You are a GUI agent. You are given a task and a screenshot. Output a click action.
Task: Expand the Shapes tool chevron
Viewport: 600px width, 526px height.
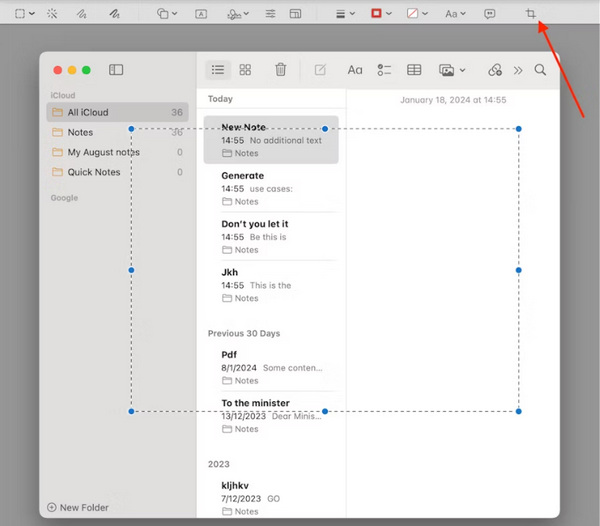pos(174,14)
